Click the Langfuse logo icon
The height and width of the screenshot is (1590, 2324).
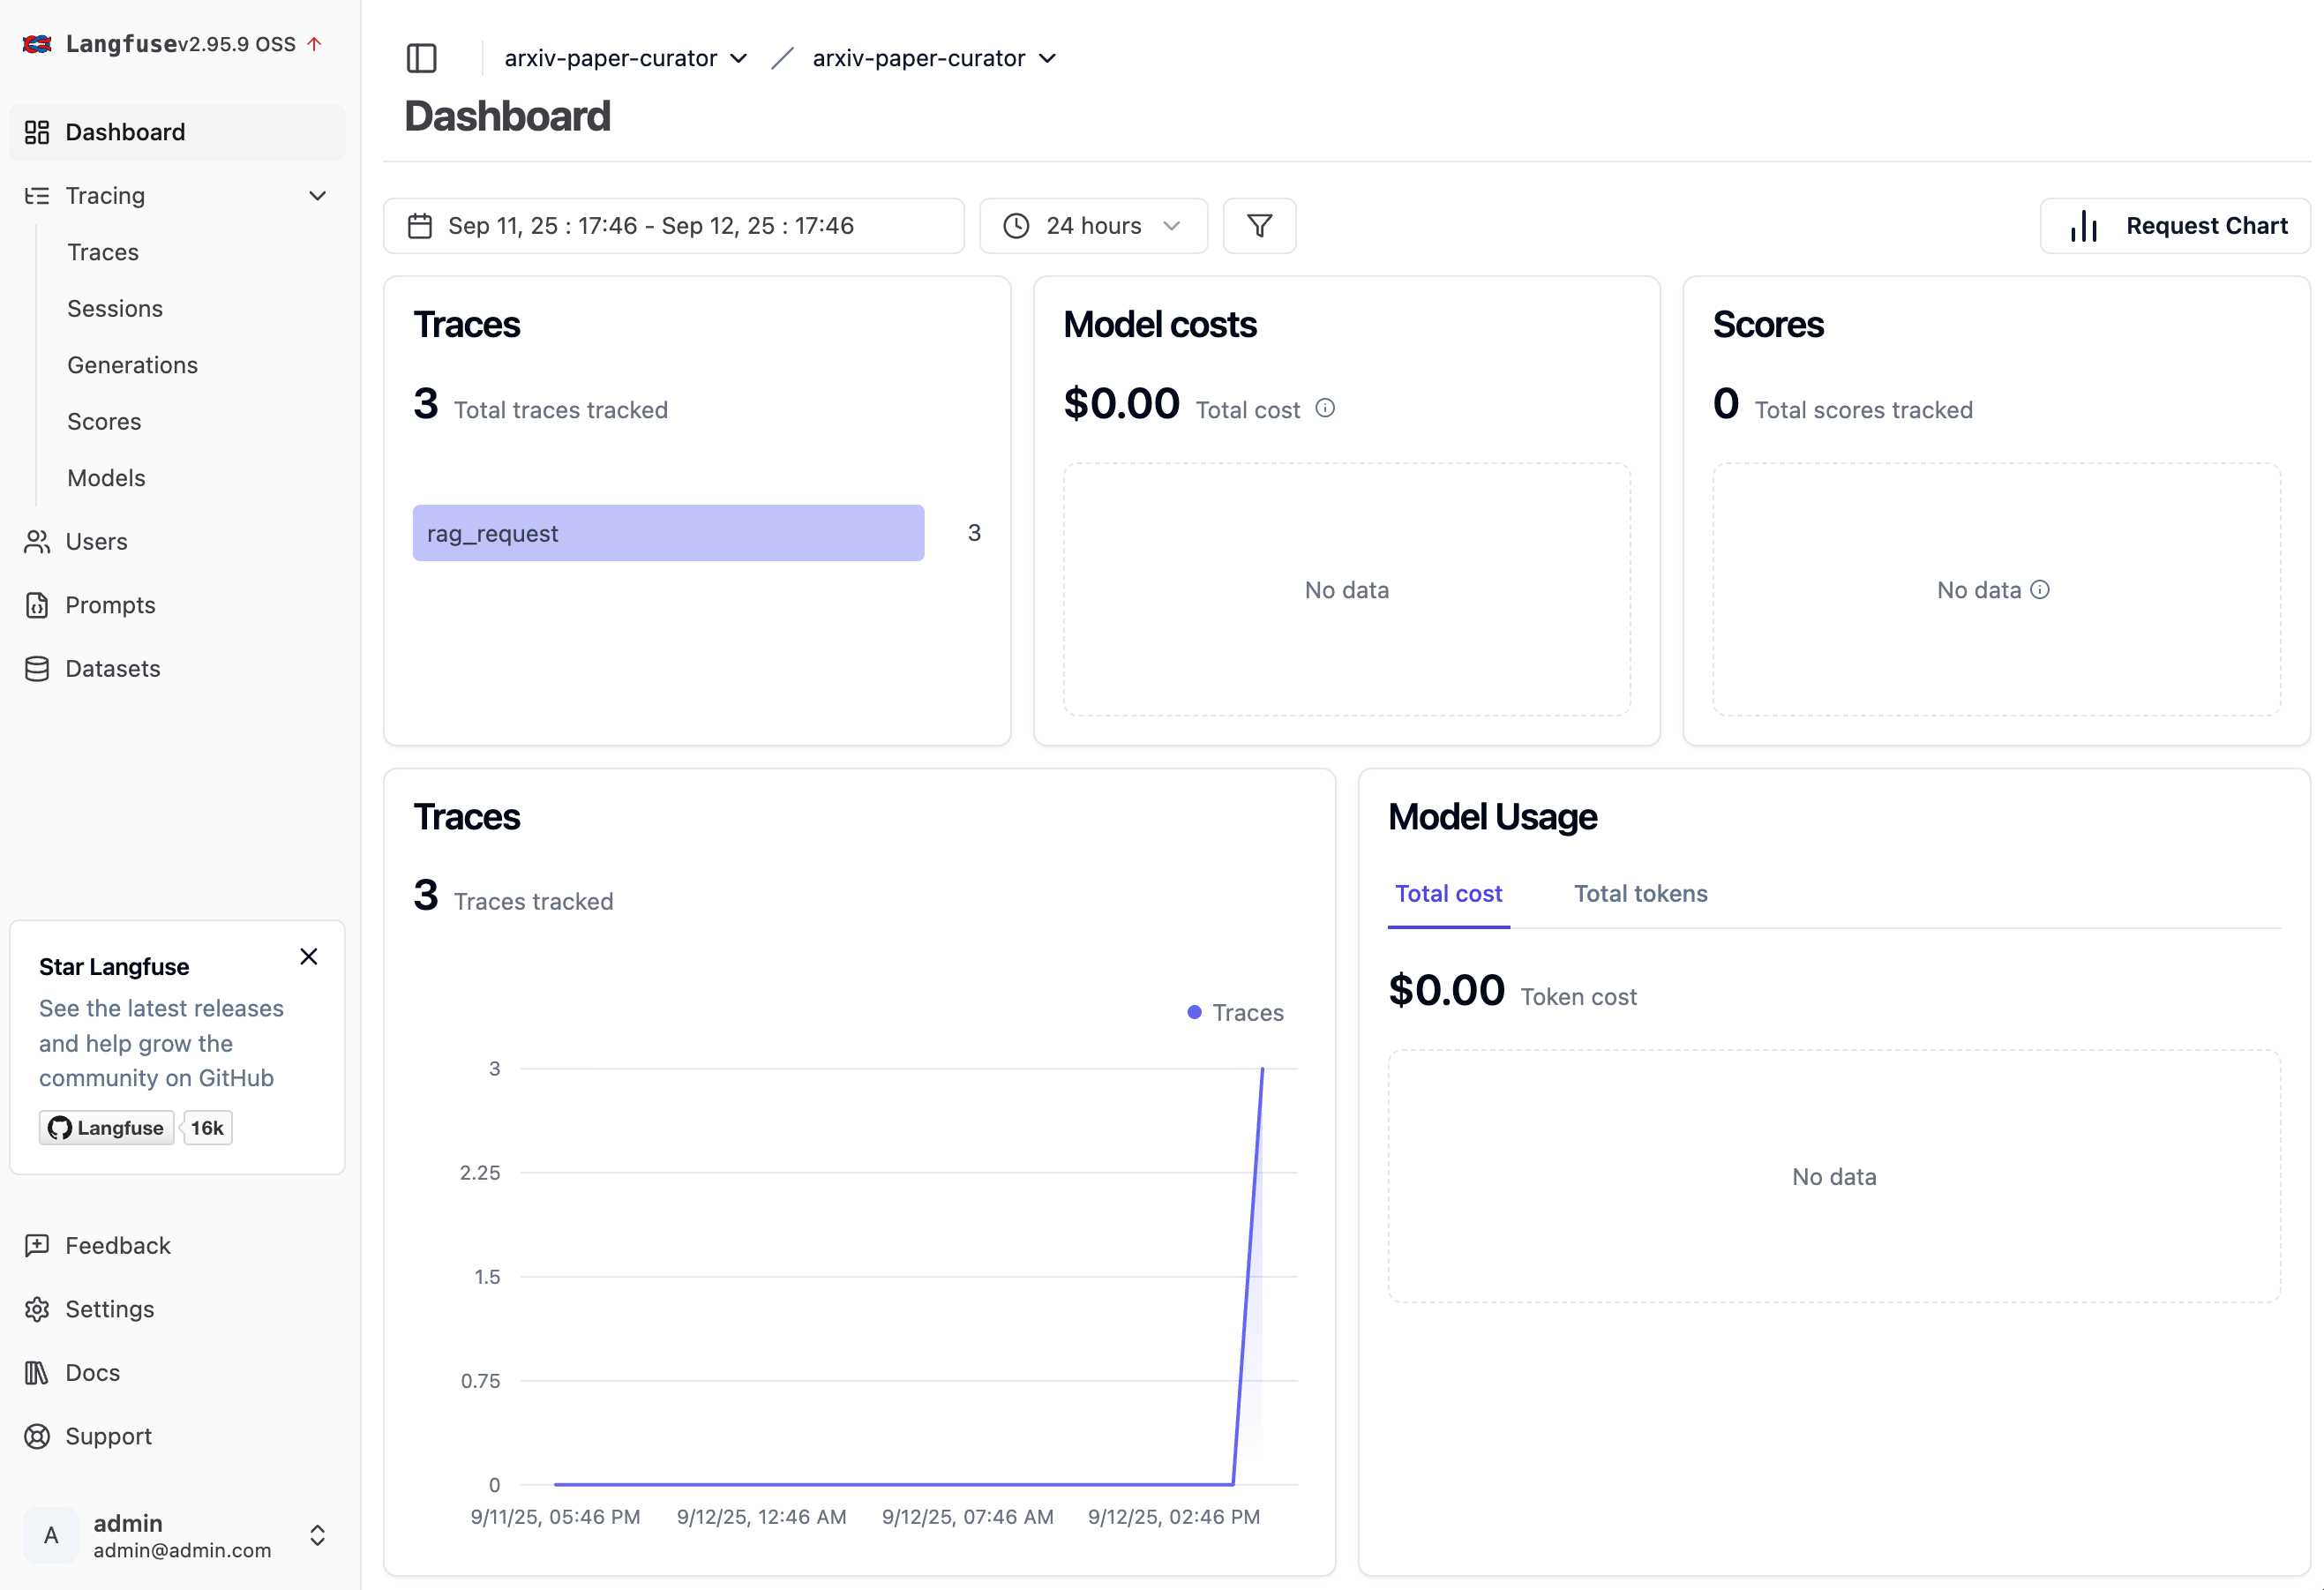coord(37,44)
